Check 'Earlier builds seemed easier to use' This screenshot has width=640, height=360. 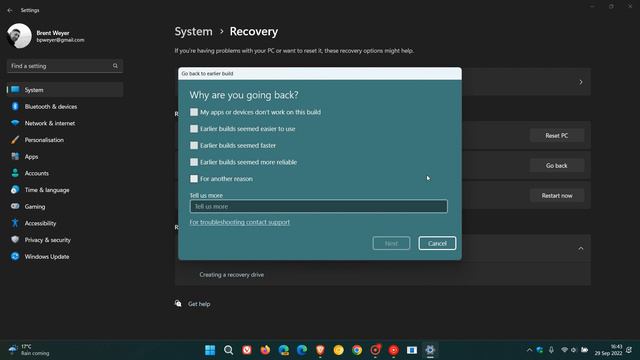(194, 129)
